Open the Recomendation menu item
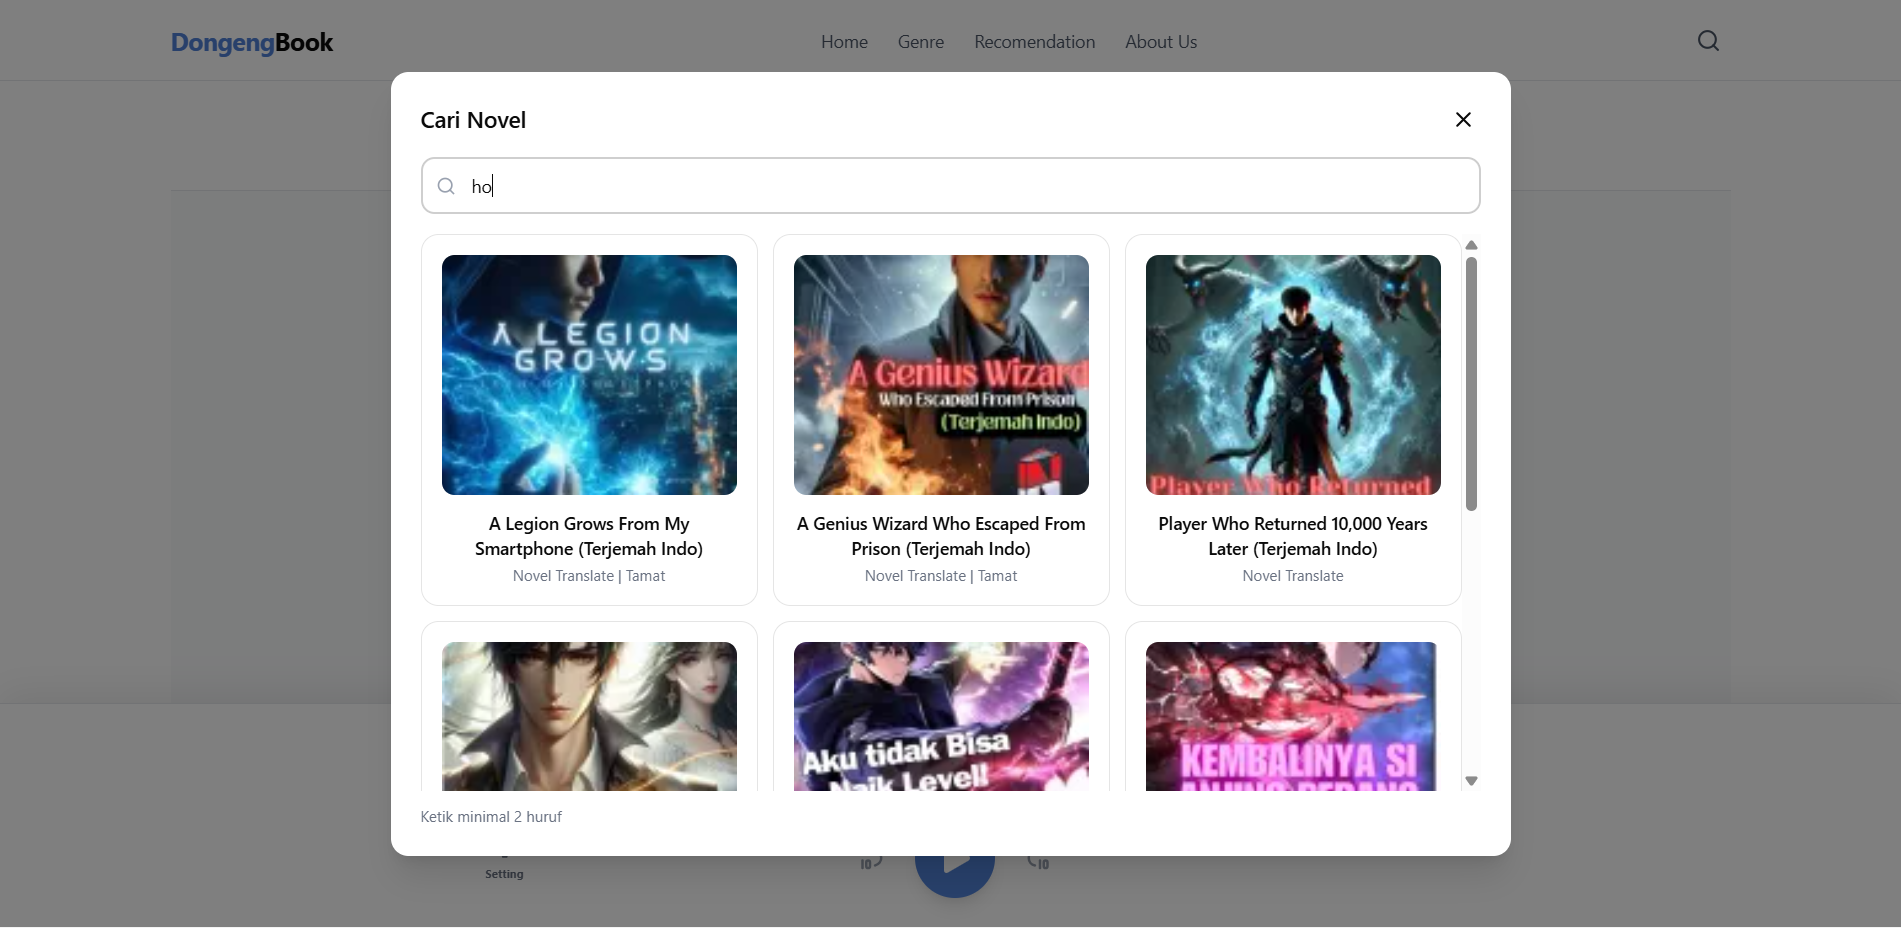 [1035, 42]
